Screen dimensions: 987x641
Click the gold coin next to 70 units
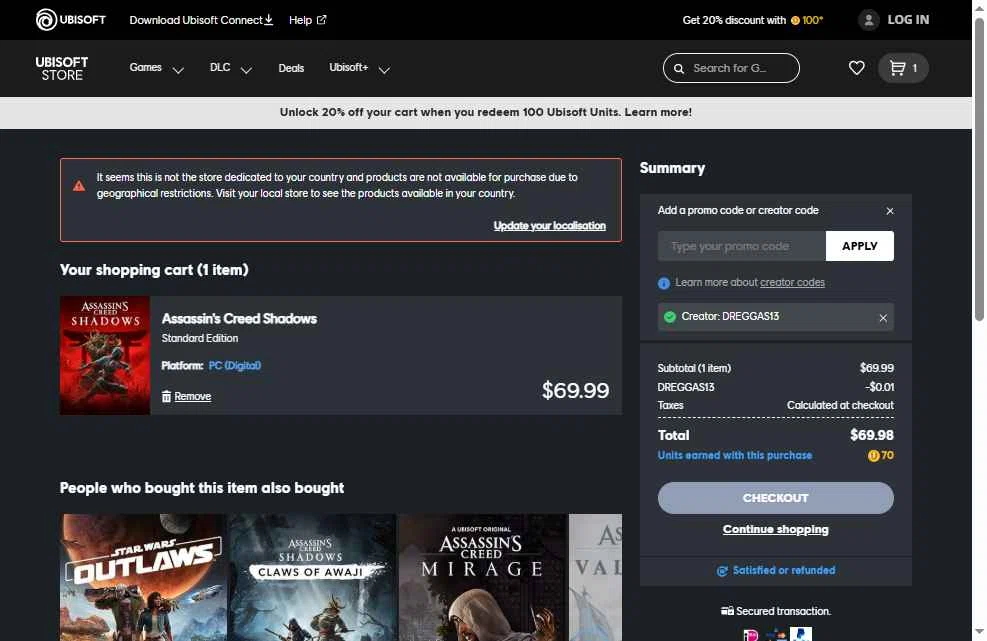click(x=873, y=456)
